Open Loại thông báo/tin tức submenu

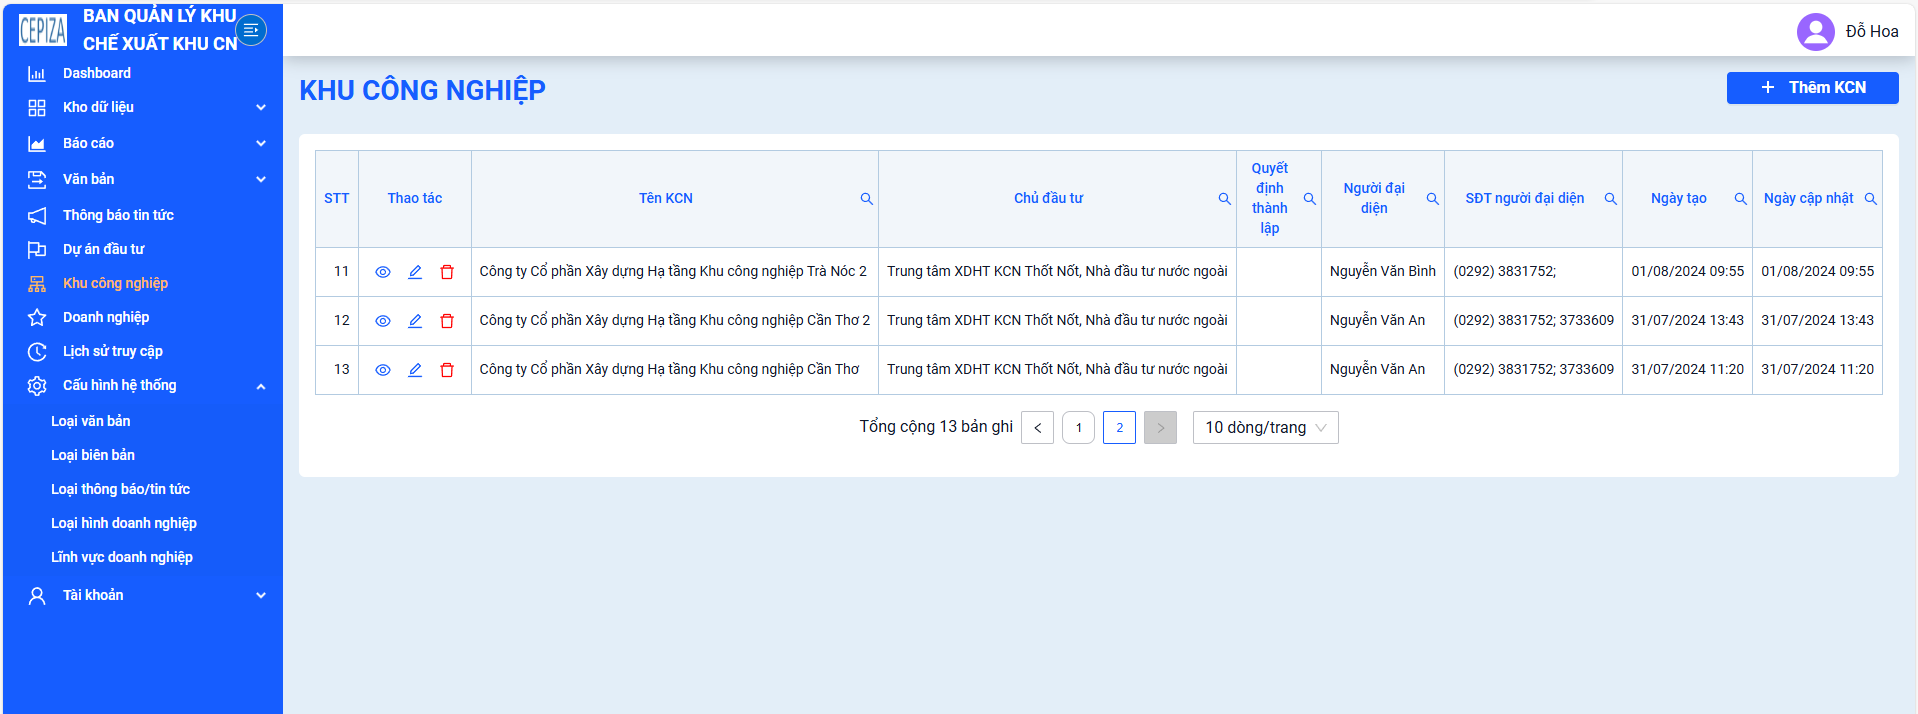pyautogui.click(x=120, y=489)
